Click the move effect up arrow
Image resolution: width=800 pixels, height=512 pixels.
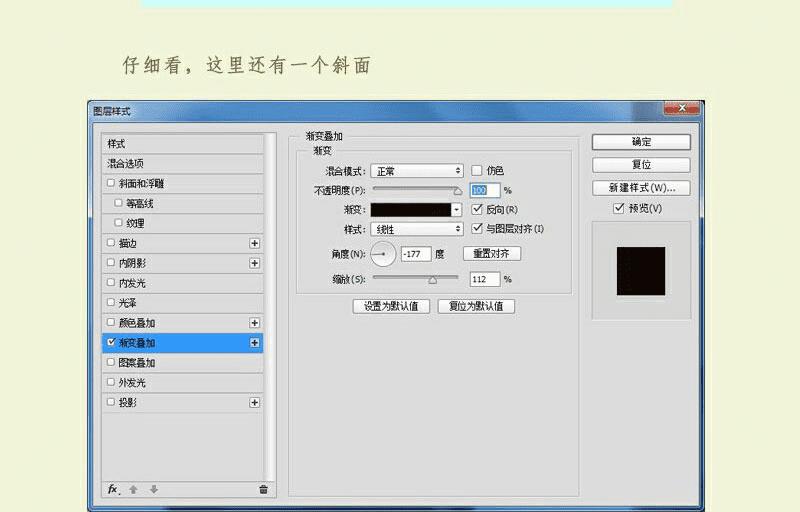coord(133,490)
